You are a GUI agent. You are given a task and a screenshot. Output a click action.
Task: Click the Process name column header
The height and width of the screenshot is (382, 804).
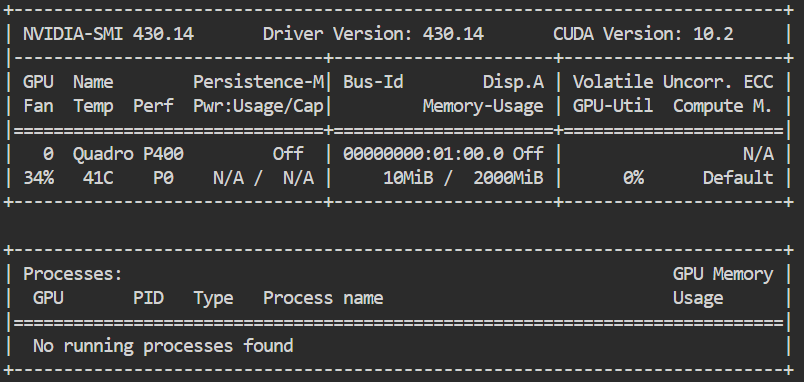[323, 298]
